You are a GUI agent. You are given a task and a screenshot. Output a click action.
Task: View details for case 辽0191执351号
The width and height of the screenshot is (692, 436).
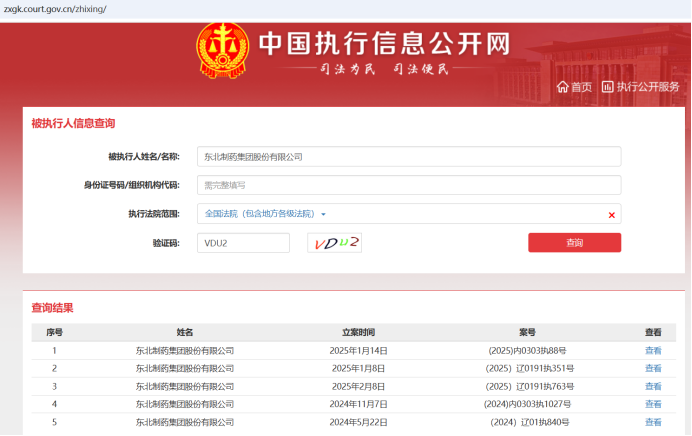tap(653, 368)
